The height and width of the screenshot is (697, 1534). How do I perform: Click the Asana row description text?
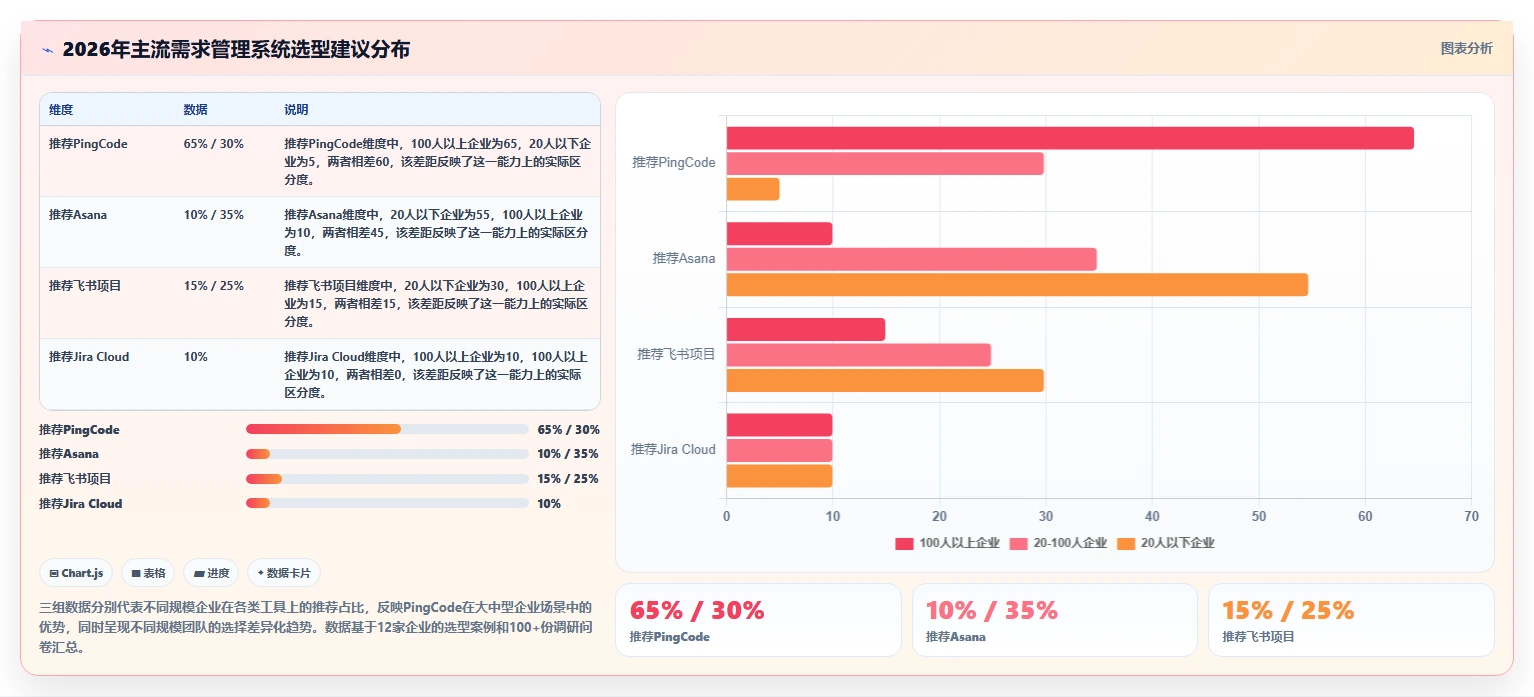(x=437, y=233)
